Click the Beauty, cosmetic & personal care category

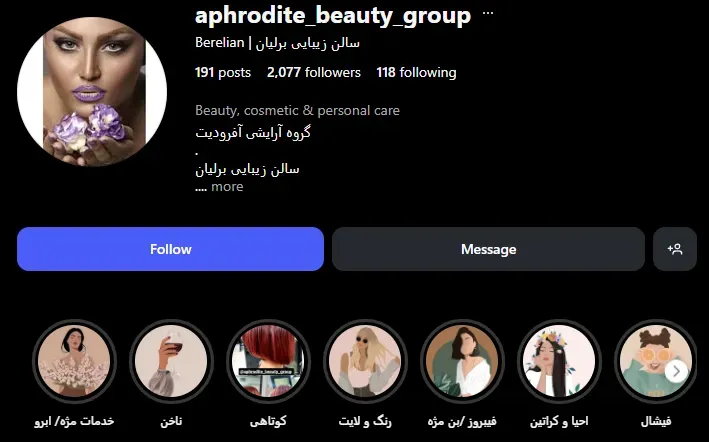pos(297,110)
